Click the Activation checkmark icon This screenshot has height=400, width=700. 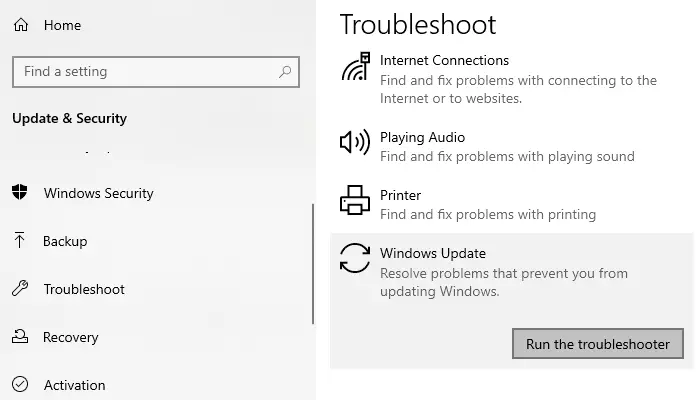coord(20,385)
